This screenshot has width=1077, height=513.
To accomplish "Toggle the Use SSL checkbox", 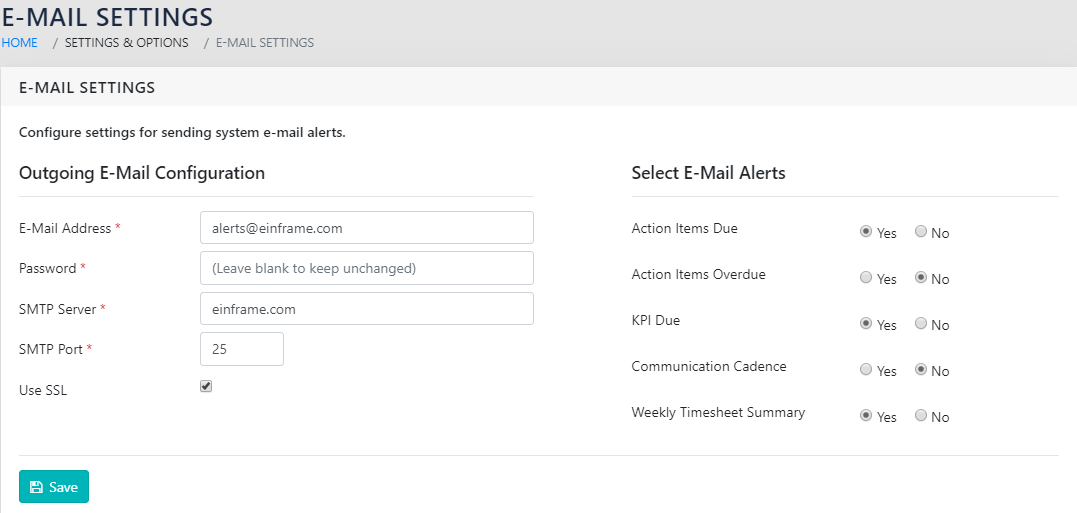I will (x=206, y=386).
